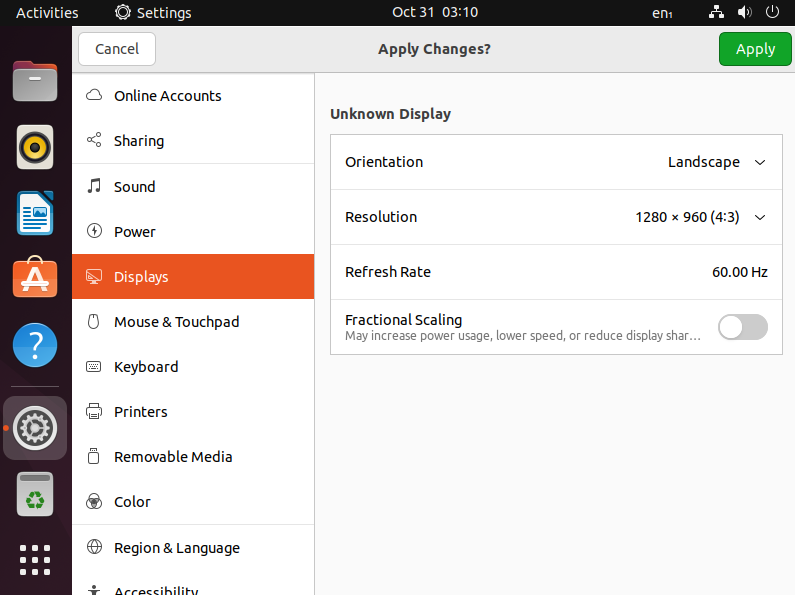795x595 pixels.
Task: Open the network status icon in top bar
Action: click(x=716, y=12)
